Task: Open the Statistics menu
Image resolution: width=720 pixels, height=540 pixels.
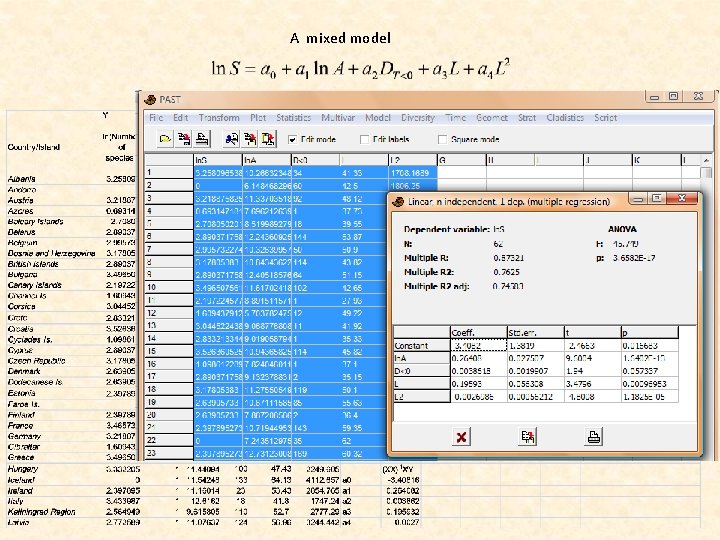Action: 293,118
